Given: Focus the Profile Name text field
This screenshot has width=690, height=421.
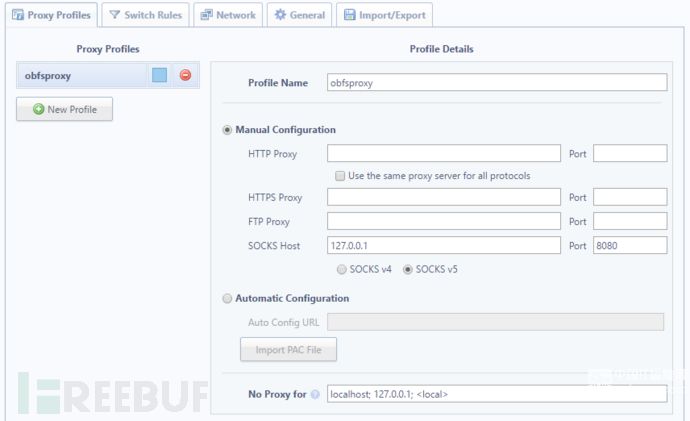Looking at the screenshot, I should pos(497,82).
